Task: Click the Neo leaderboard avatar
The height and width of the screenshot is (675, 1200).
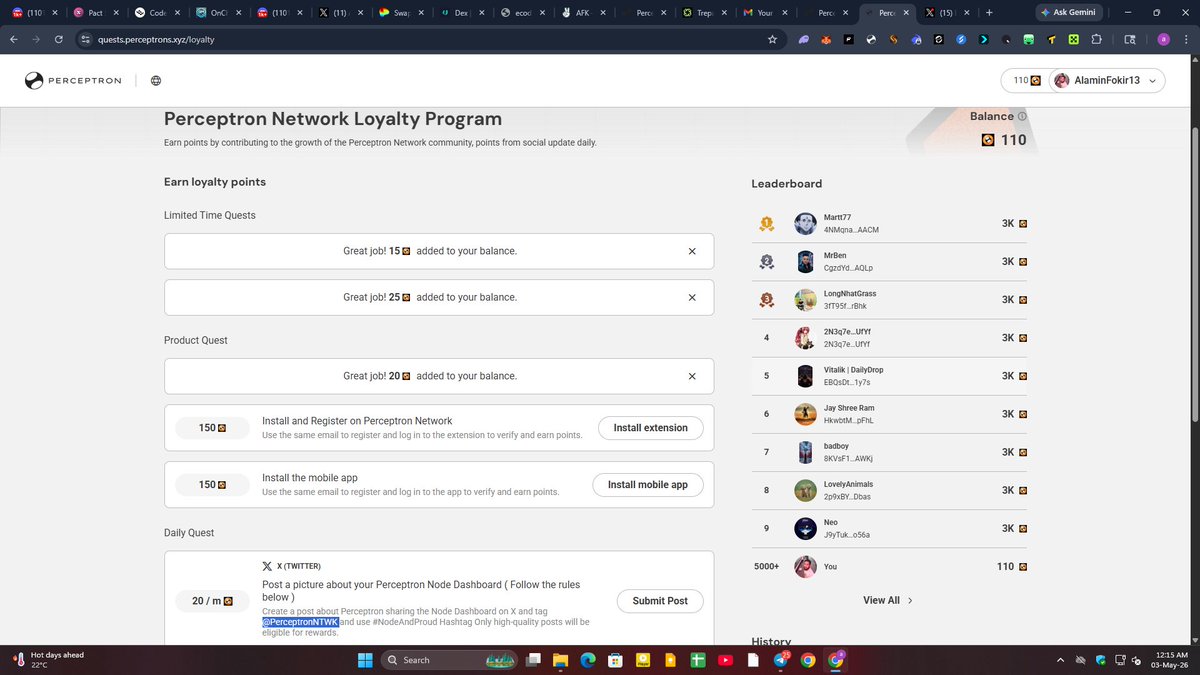Action: pos(805,529)
